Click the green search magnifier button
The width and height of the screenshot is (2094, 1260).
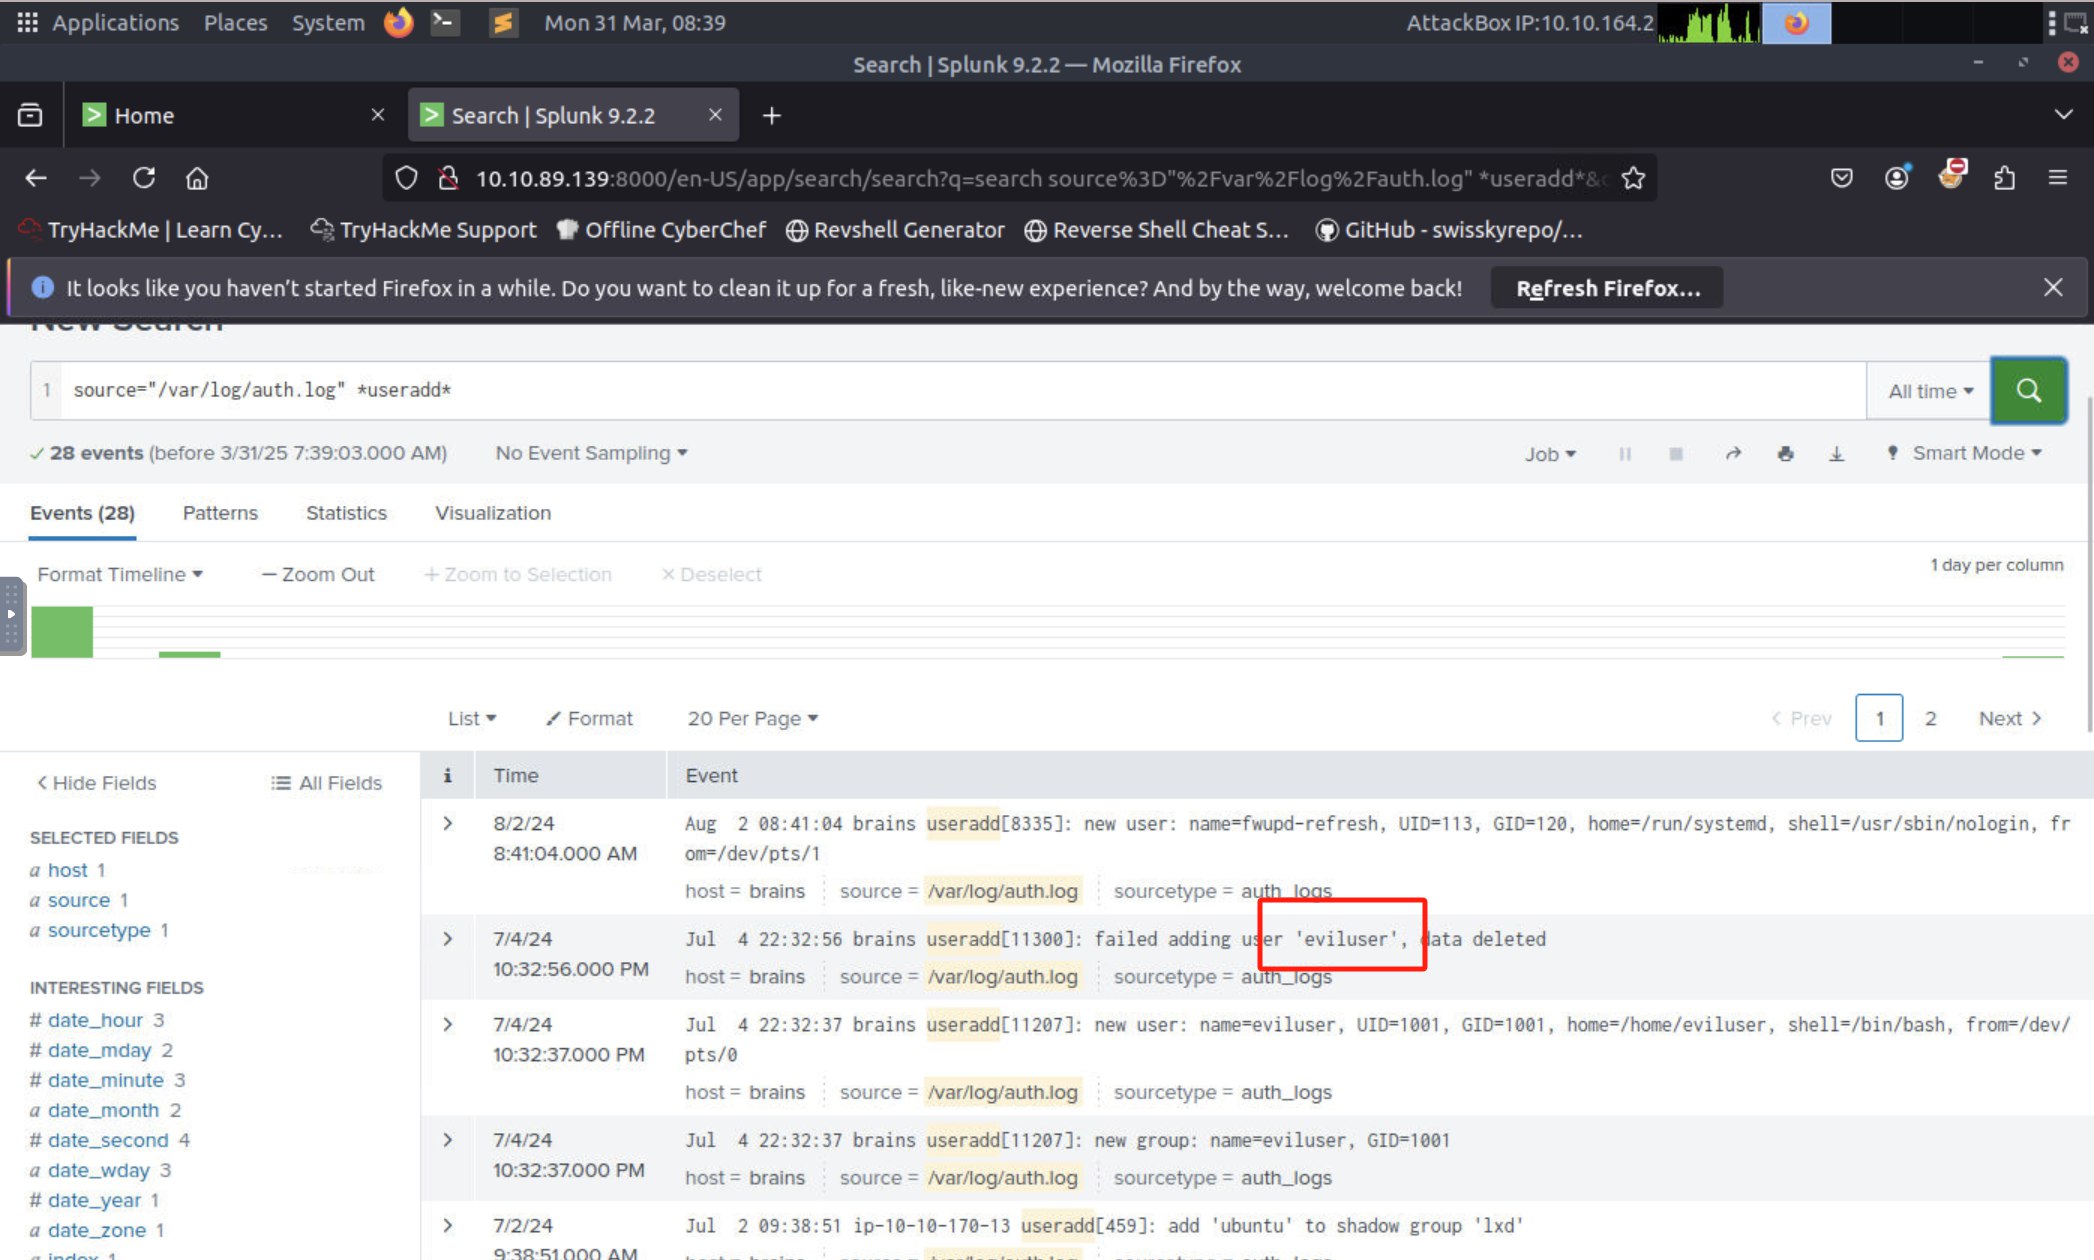2028,390
